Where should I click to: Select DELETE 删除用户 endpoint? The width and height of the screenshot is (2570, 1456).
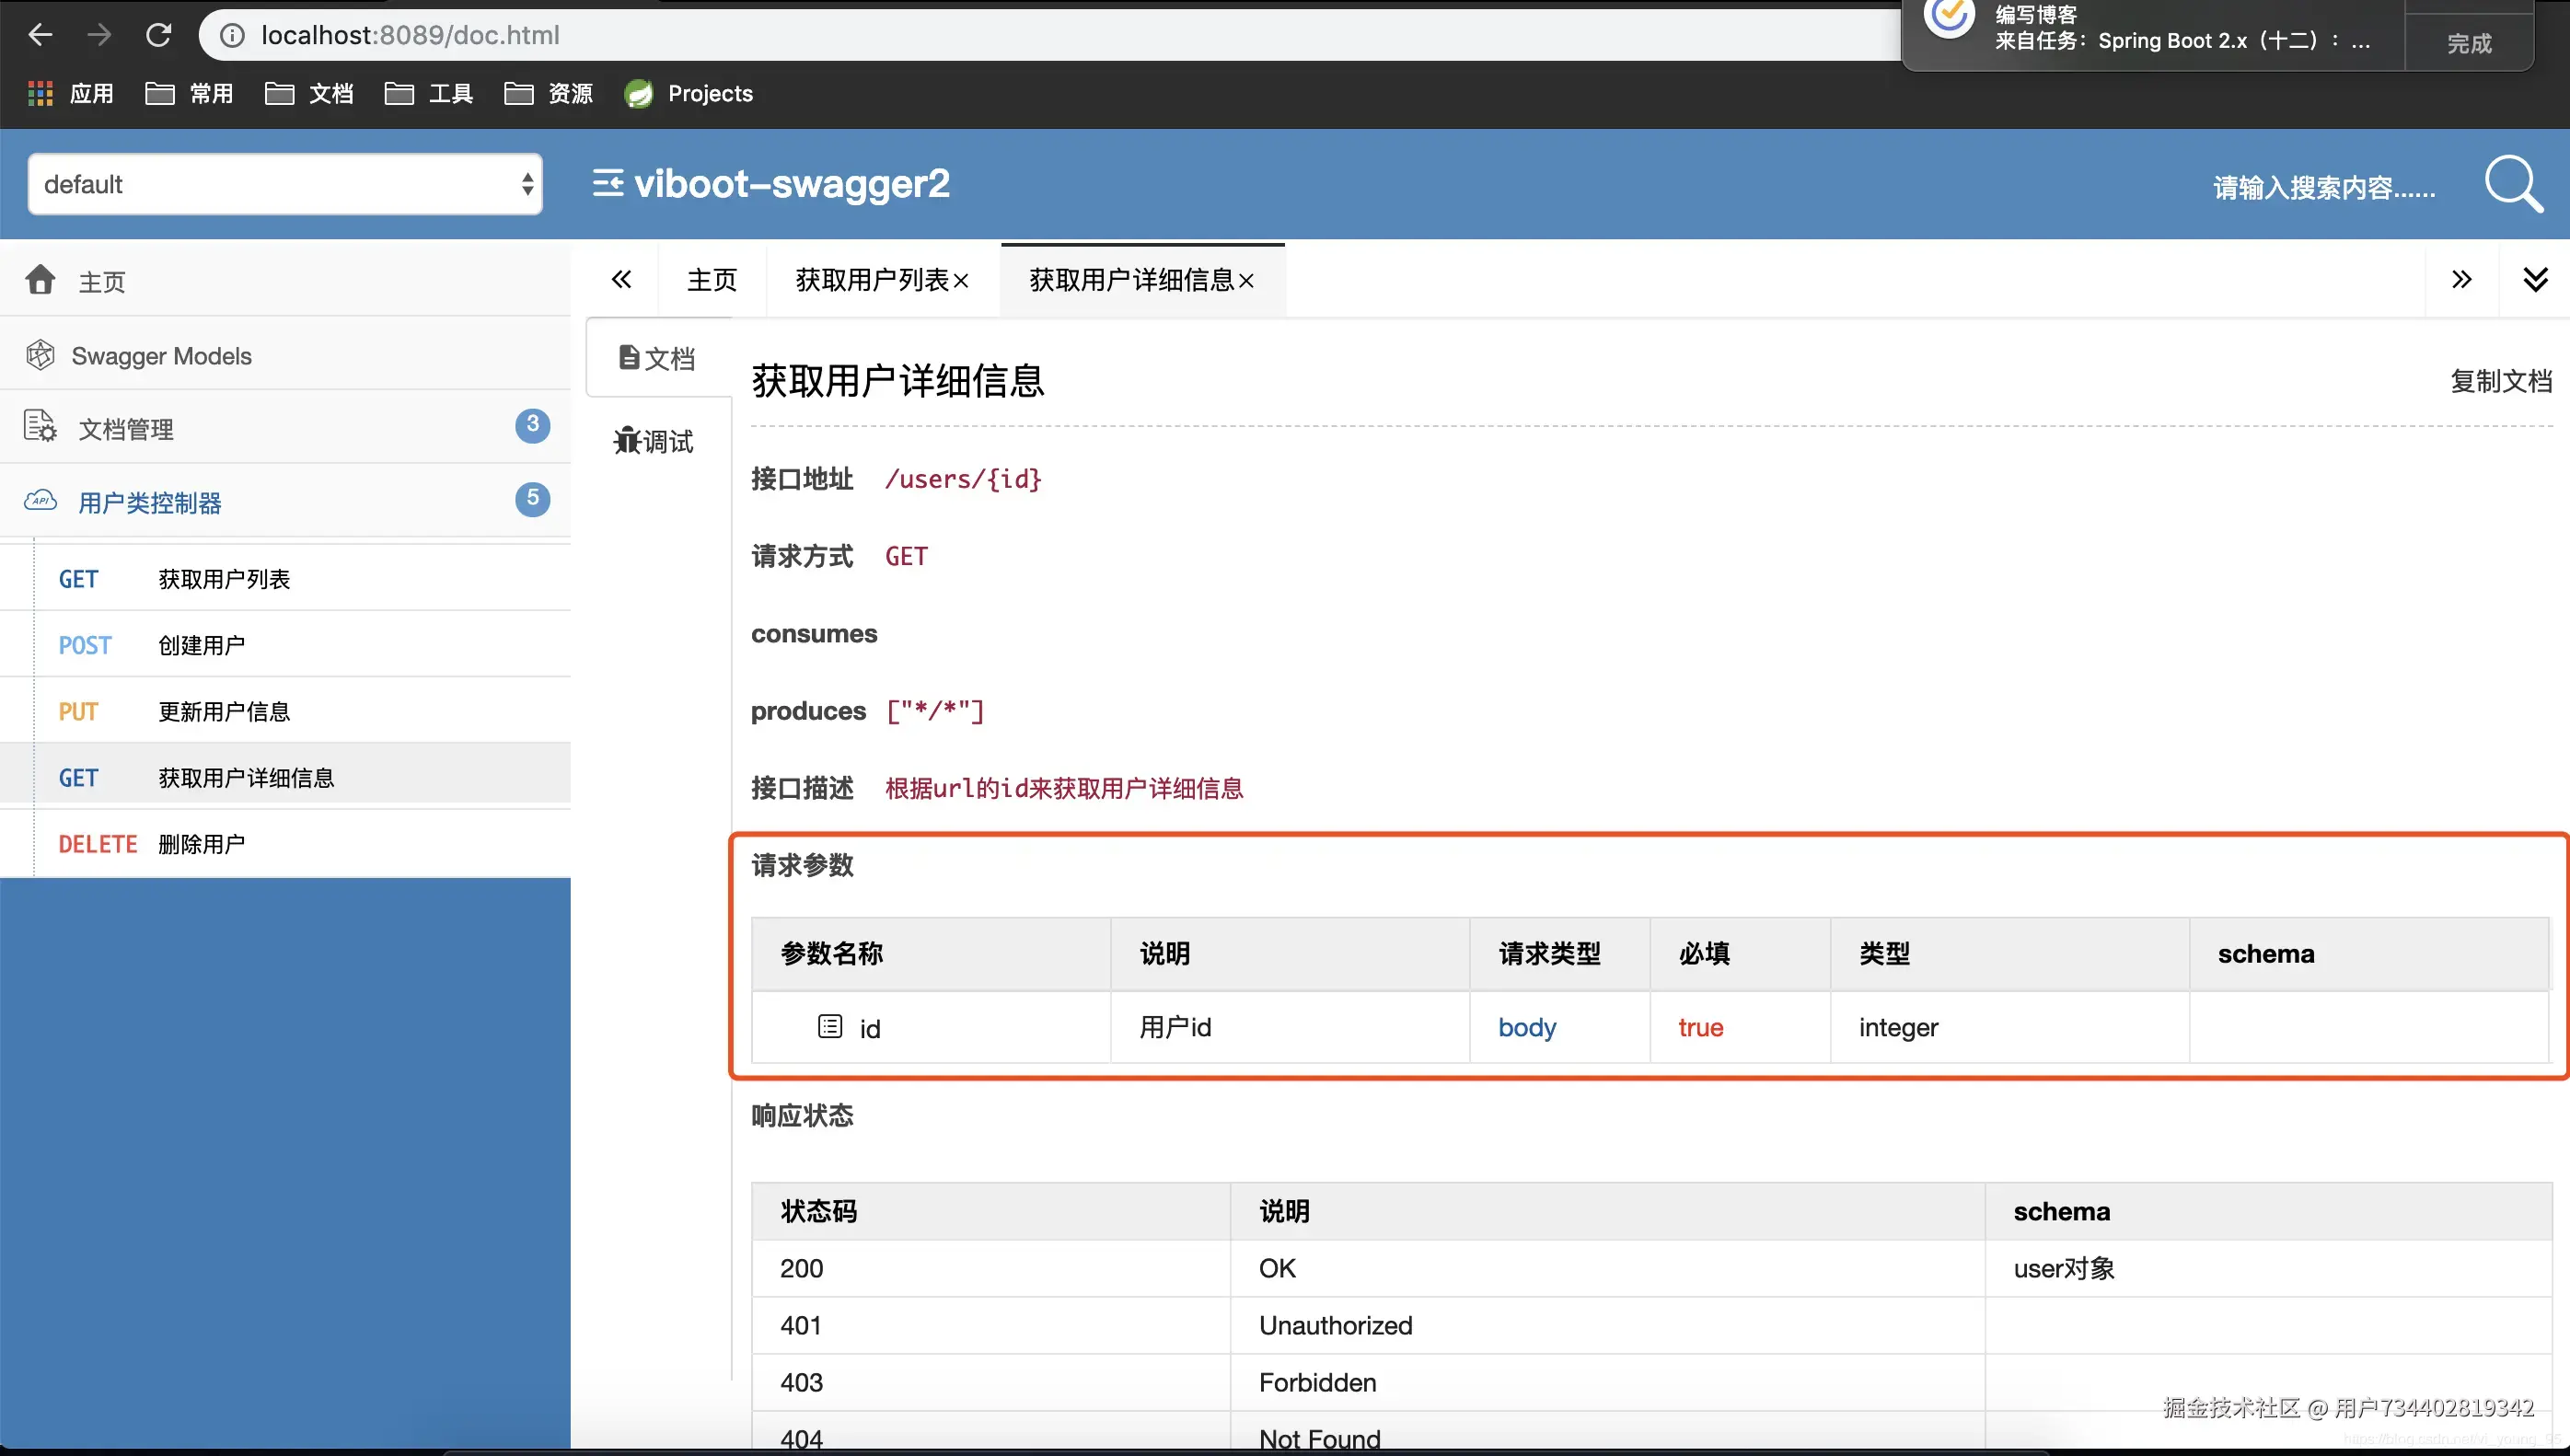pos(200,844)
